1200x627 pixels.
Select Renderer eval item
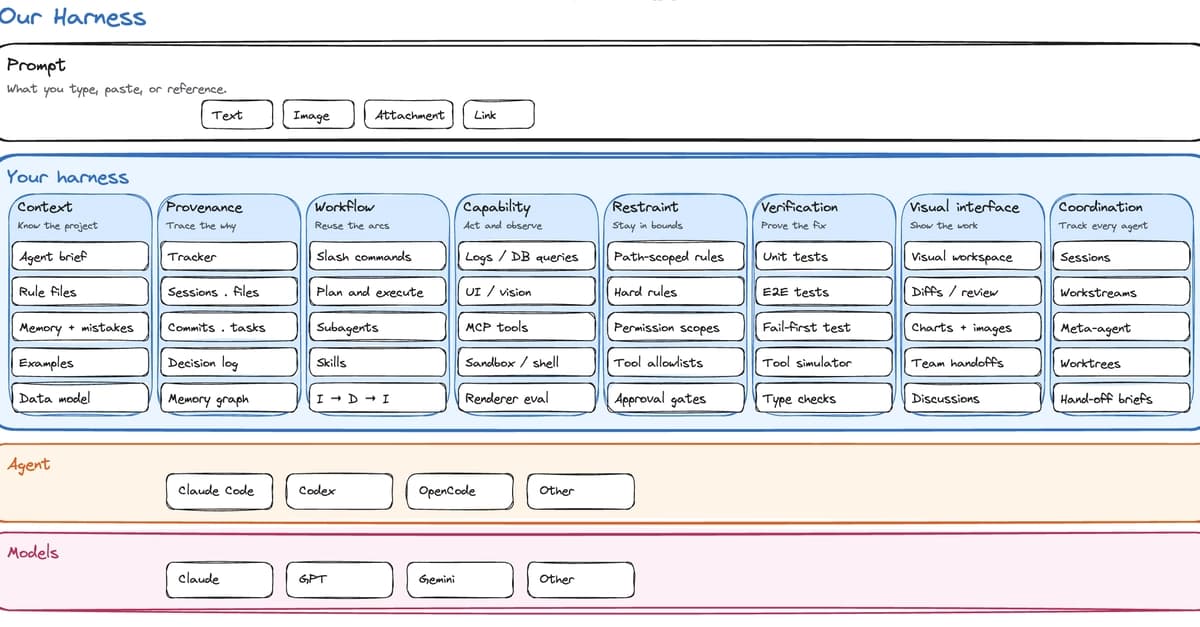tap(527, 398)
